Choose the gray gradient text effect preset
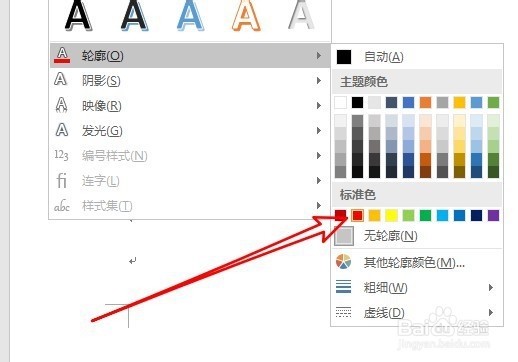The width and height of the screenshot is (518, 362). pyautogui.click(x=301, y=15)
